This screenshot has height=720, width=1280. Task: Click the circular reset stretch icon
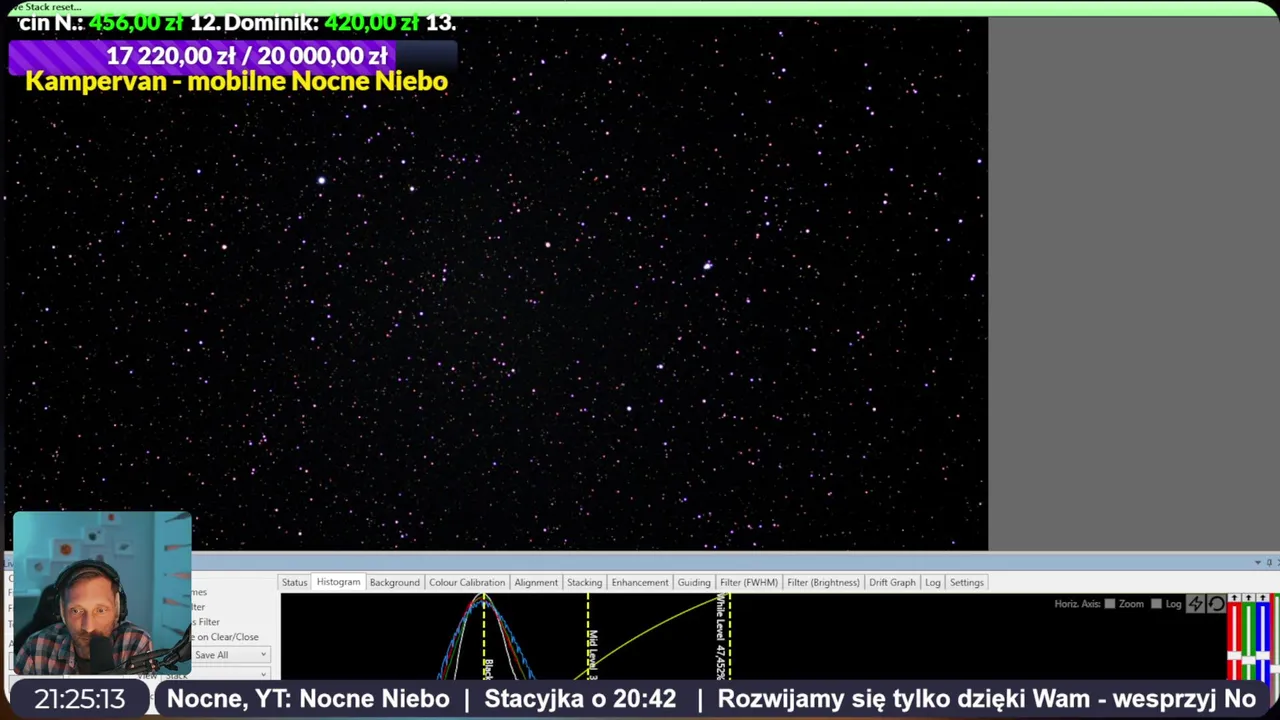pos(1216,603)
